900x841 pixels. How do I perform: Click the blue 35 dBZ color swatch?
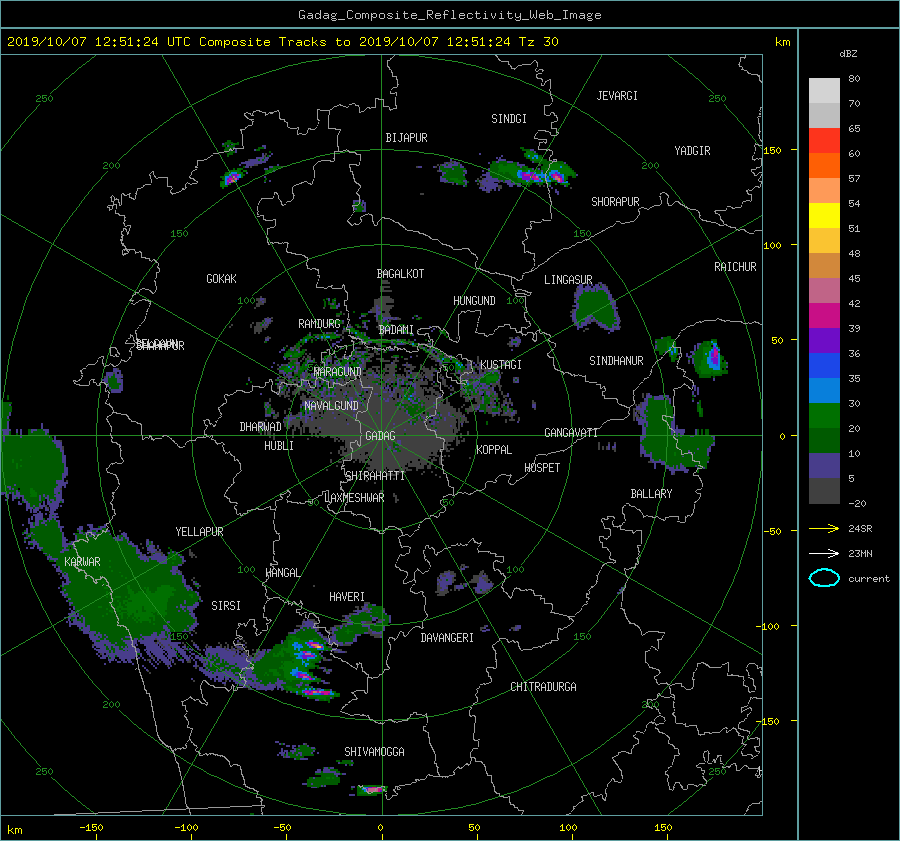[x=824, y=366]
